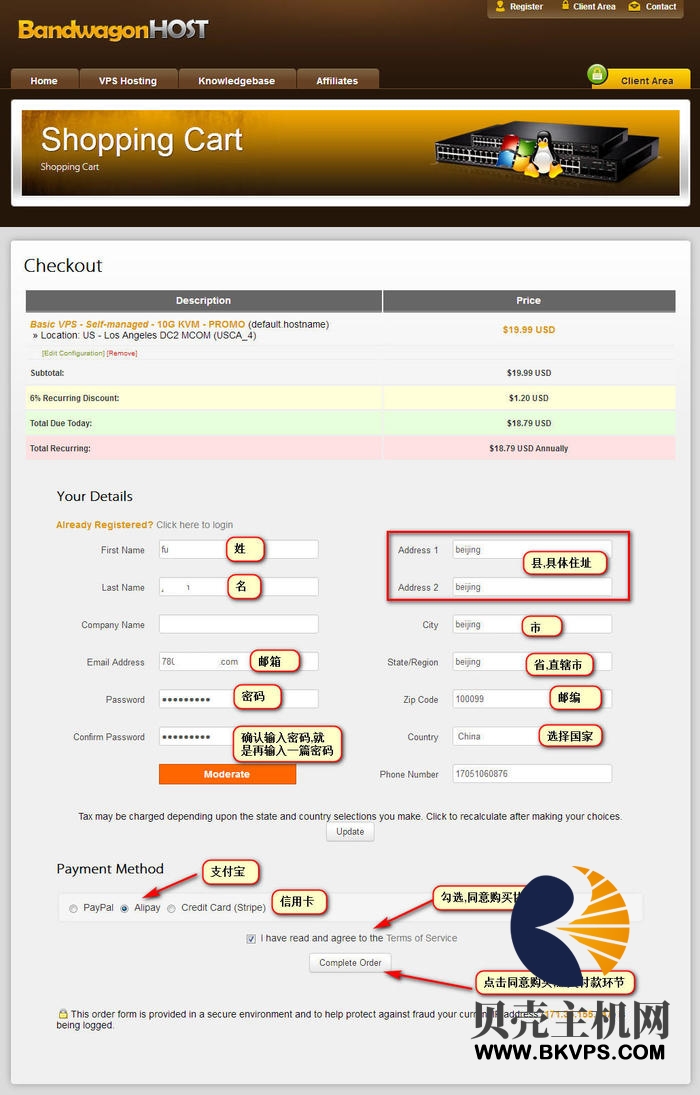This screenshot has width=700, height=1095.
Task: Click the Update tax button
Action: pos(350,832)
